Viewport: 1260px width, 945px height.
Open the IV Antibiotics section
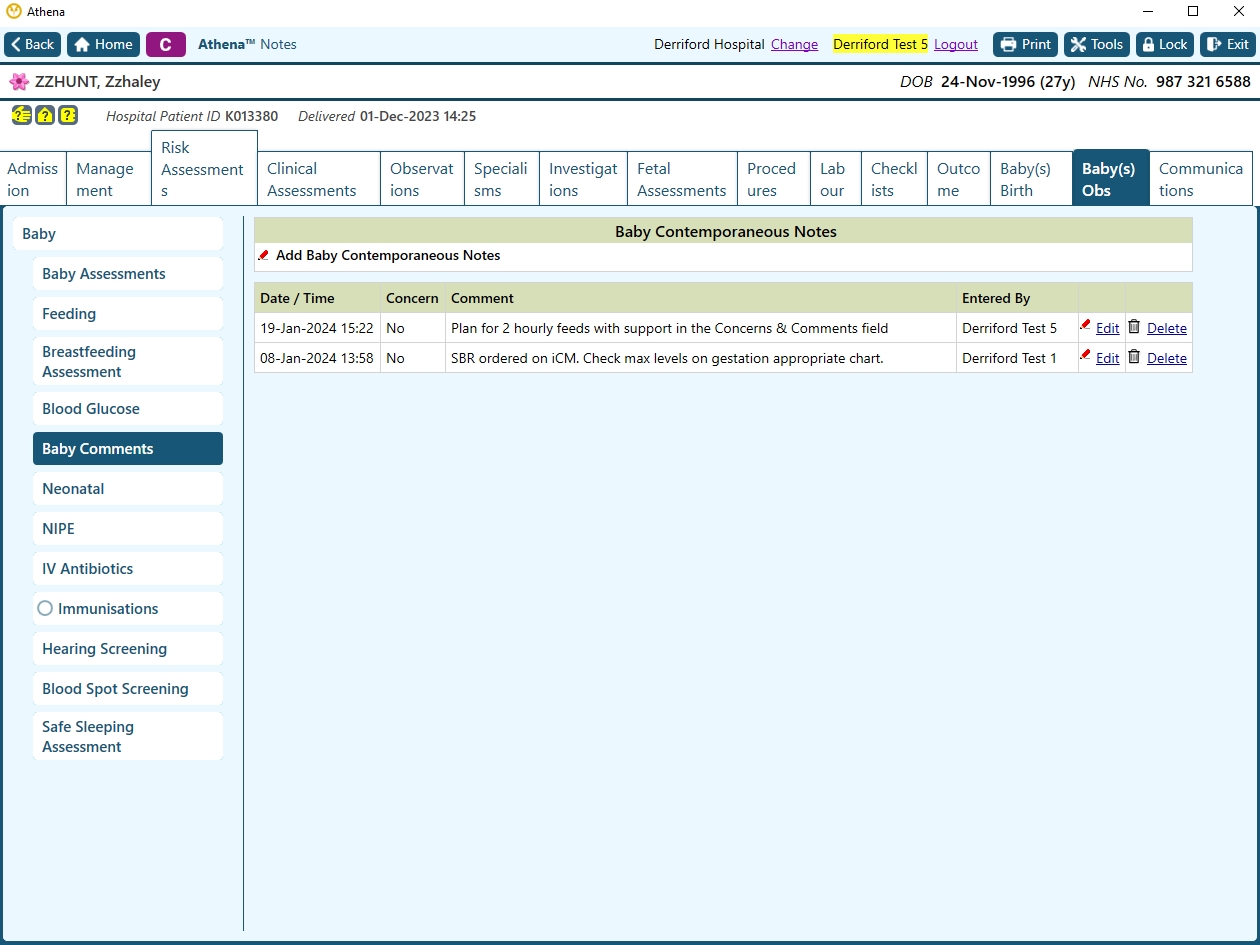tap(127, 569)
